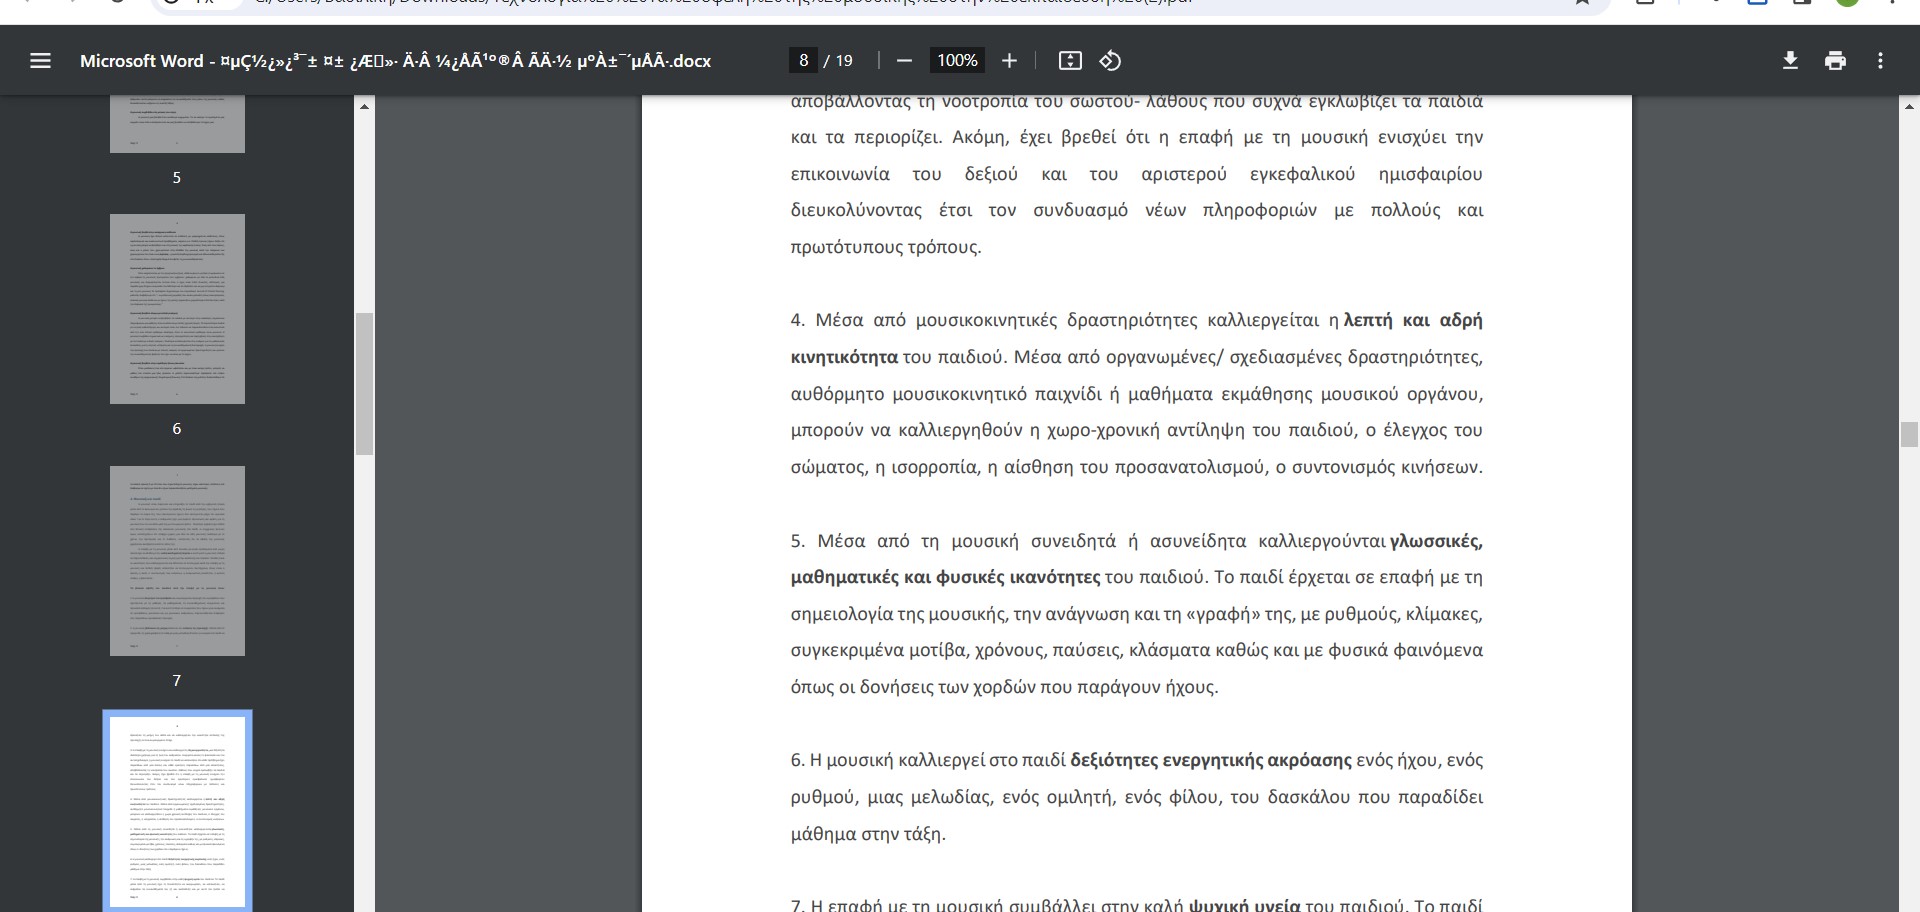Zoom in with the plus button
1920x912 pixels.
click(x=1009, y=61)
